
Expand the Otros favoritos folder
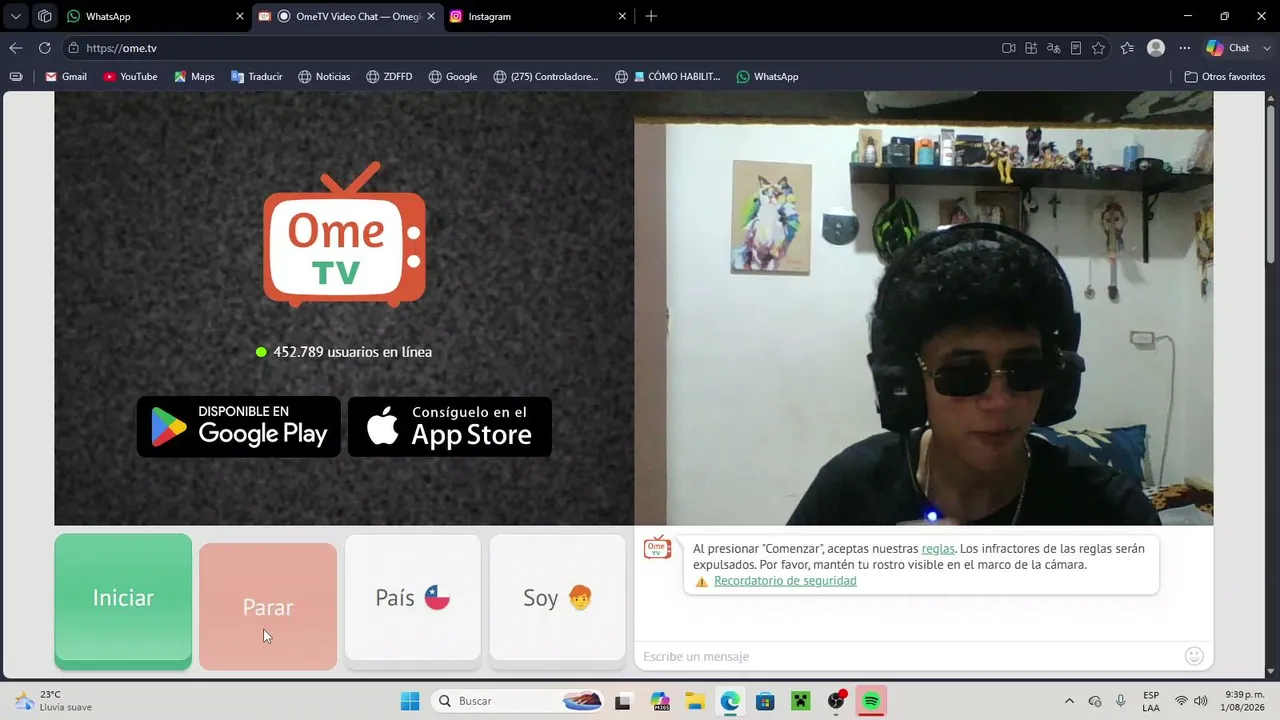[x=1225, y=77]
